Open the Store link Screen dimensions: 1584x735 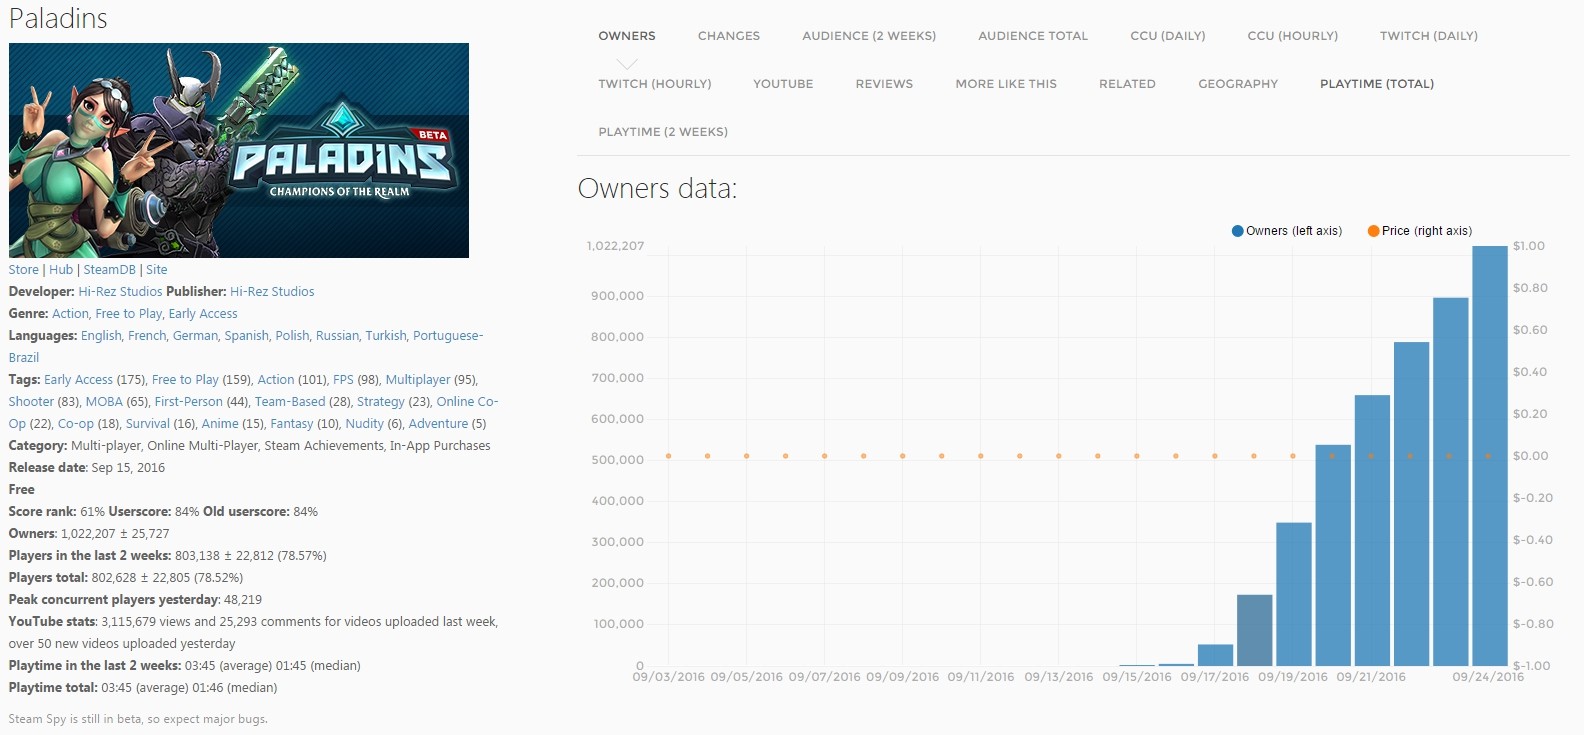24,270
